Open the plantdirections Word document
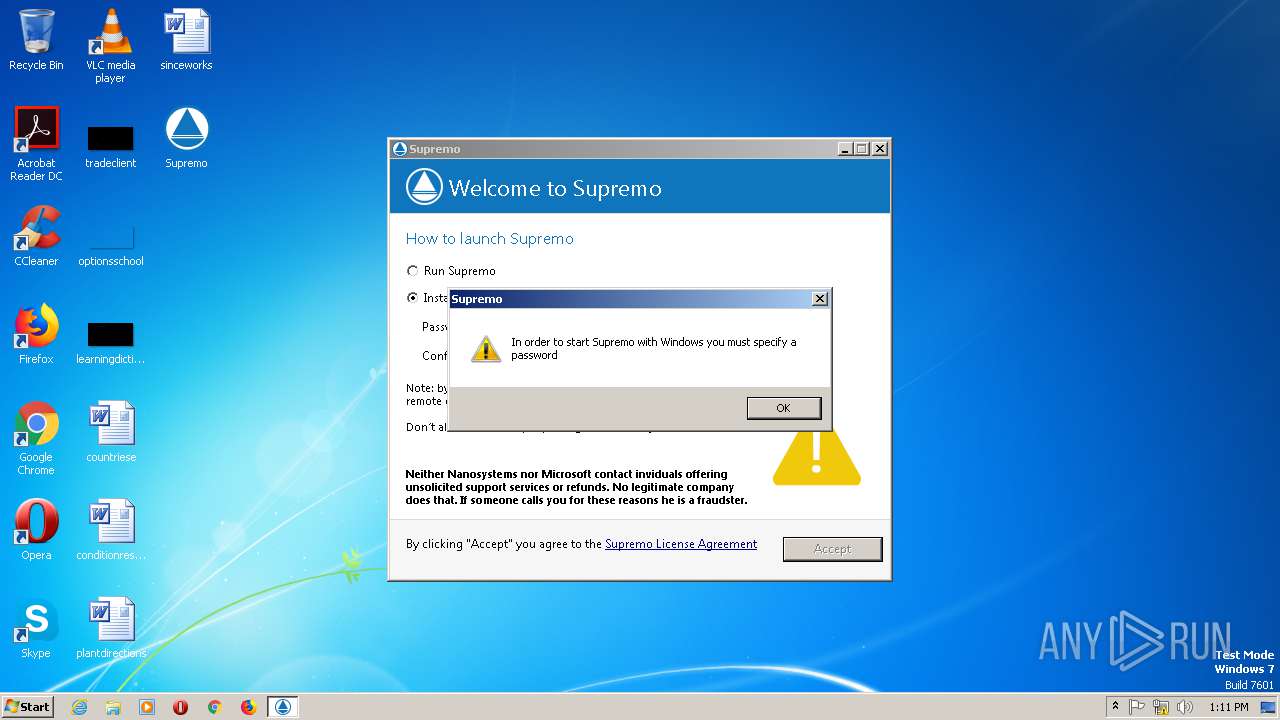The image size is (1280, 720). pos(110,628)
